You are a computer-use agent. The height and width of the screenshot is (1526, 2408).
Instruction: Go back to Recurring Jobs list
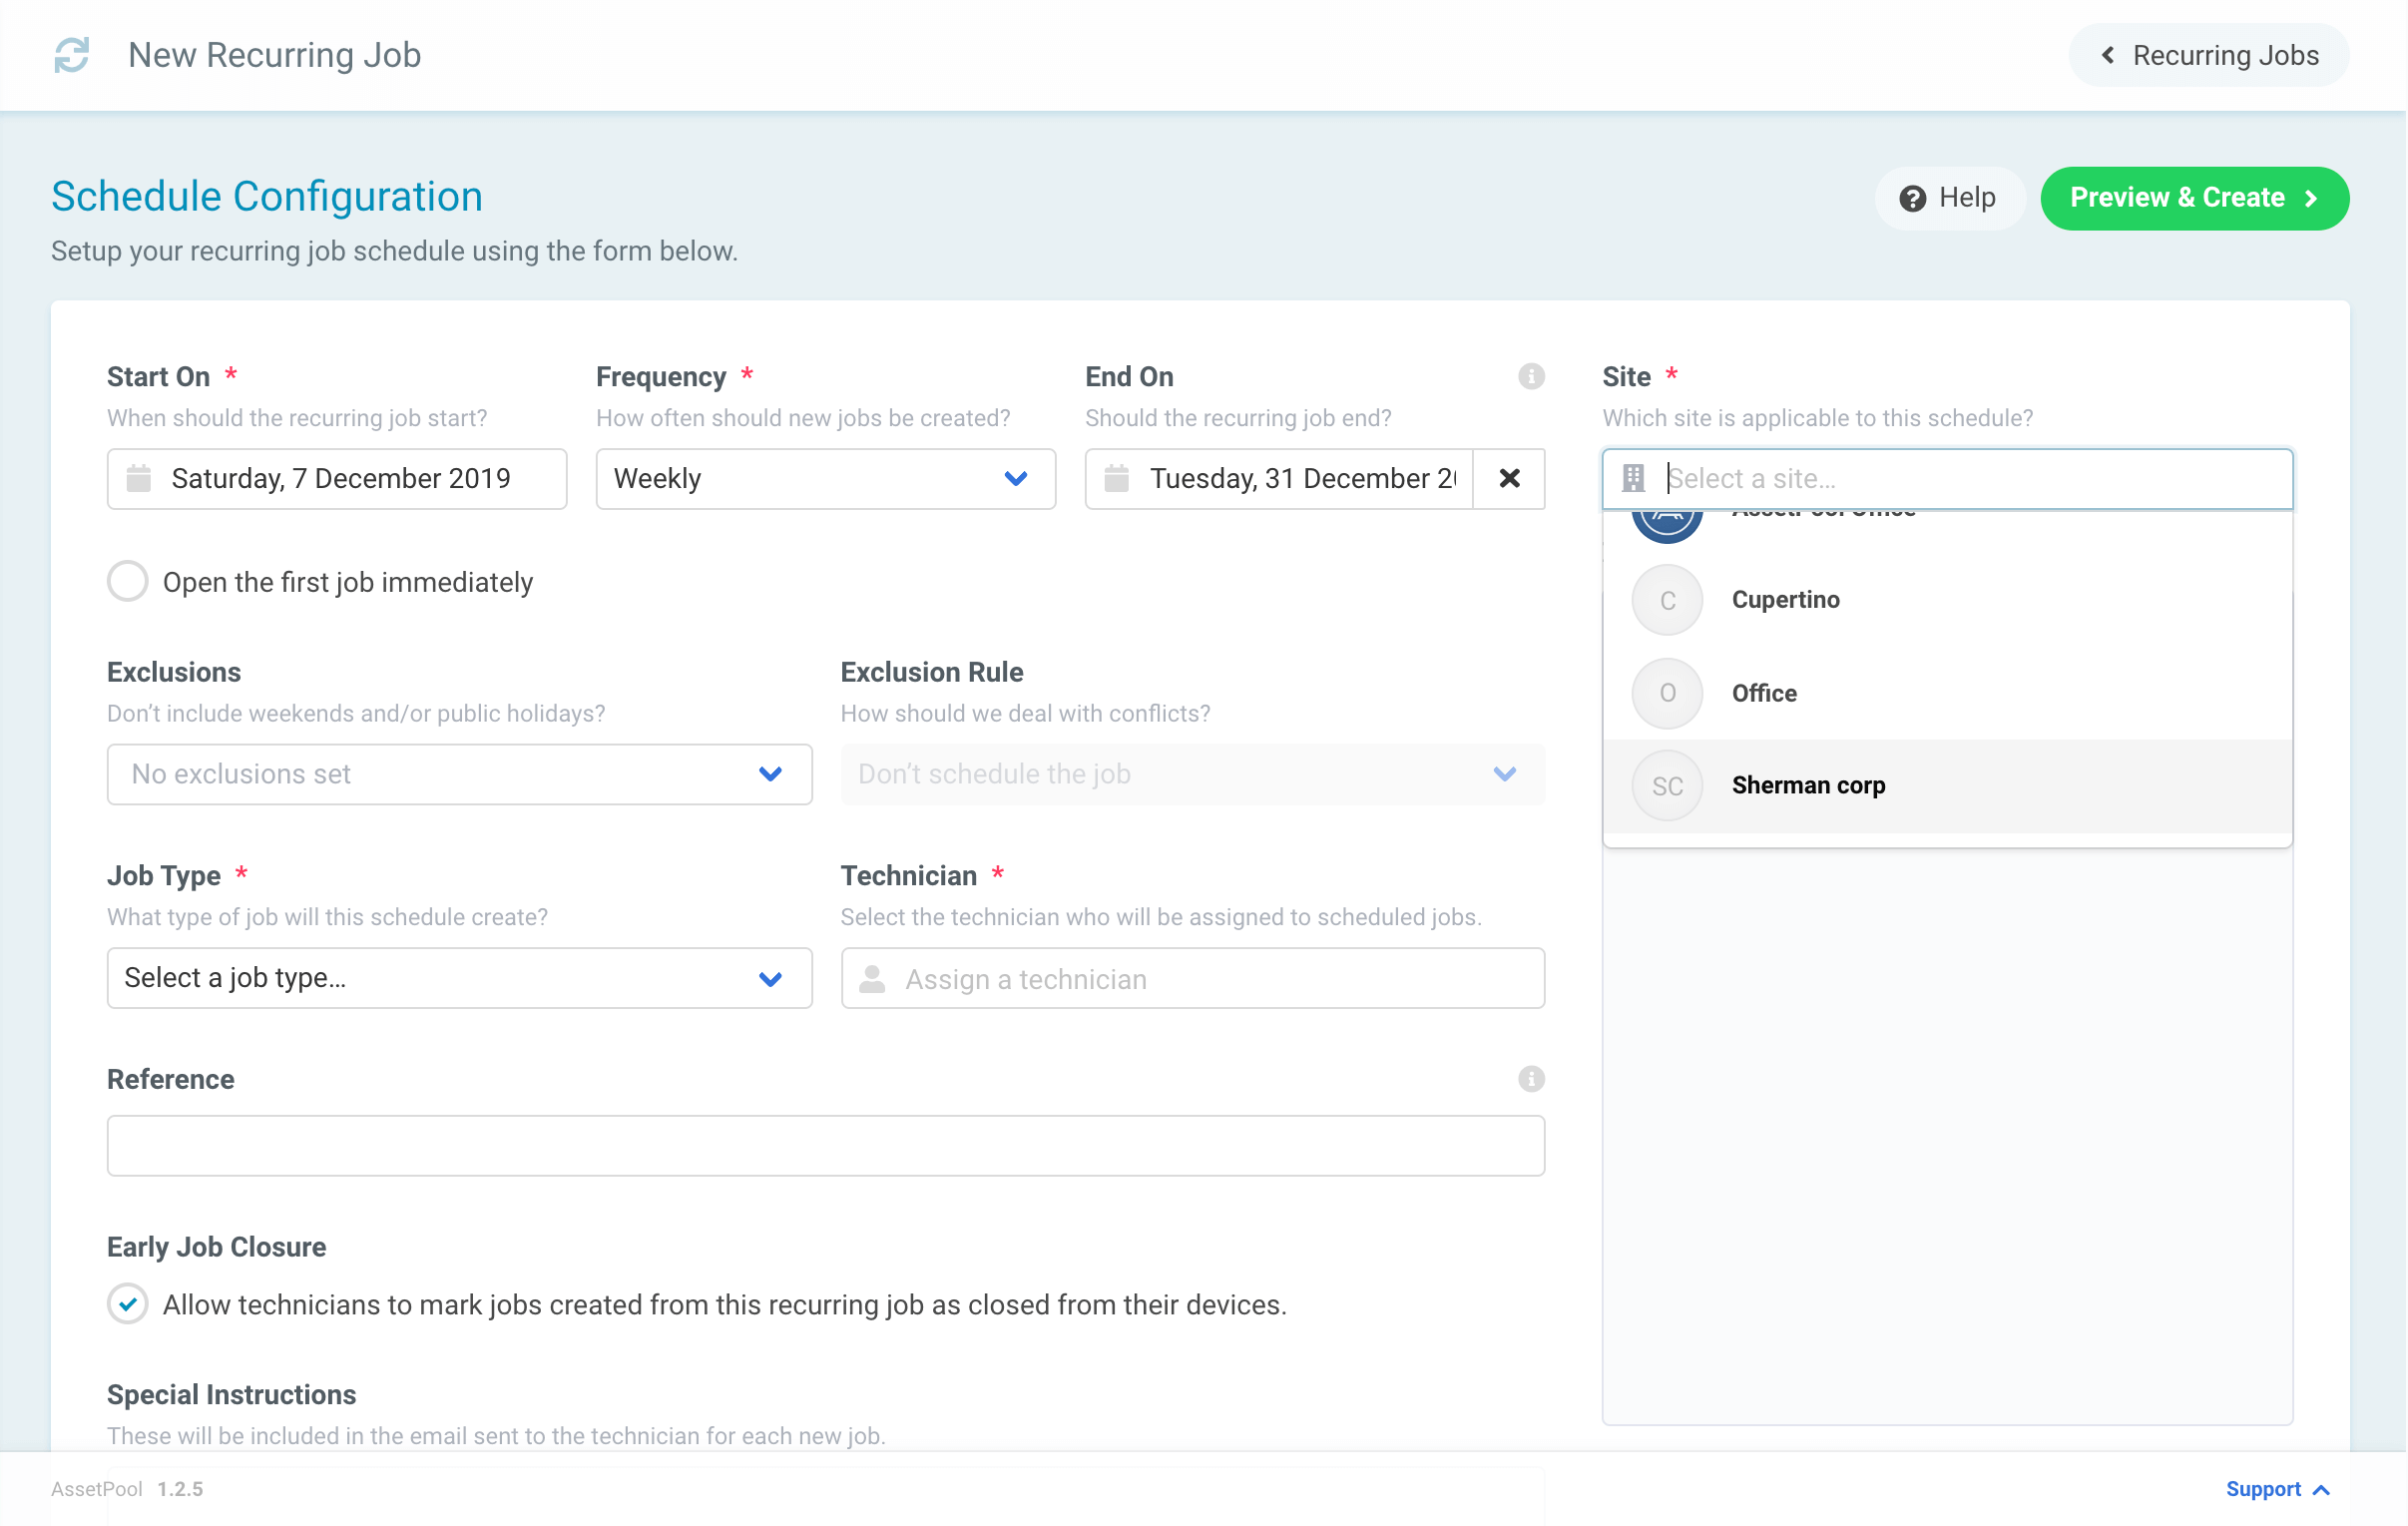point(2208,55)
